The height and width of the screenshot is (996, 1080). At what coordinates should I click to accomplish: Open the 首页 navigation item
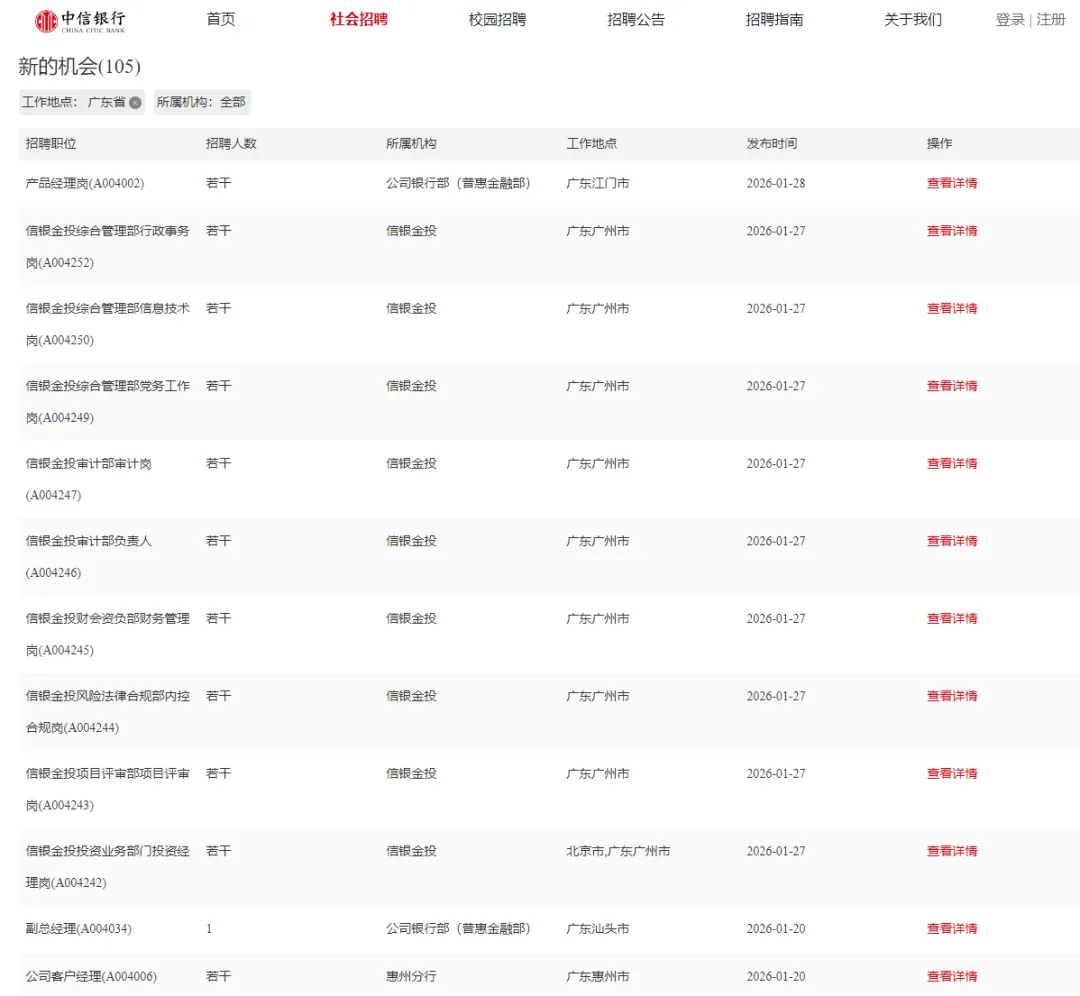coord(220,19)
